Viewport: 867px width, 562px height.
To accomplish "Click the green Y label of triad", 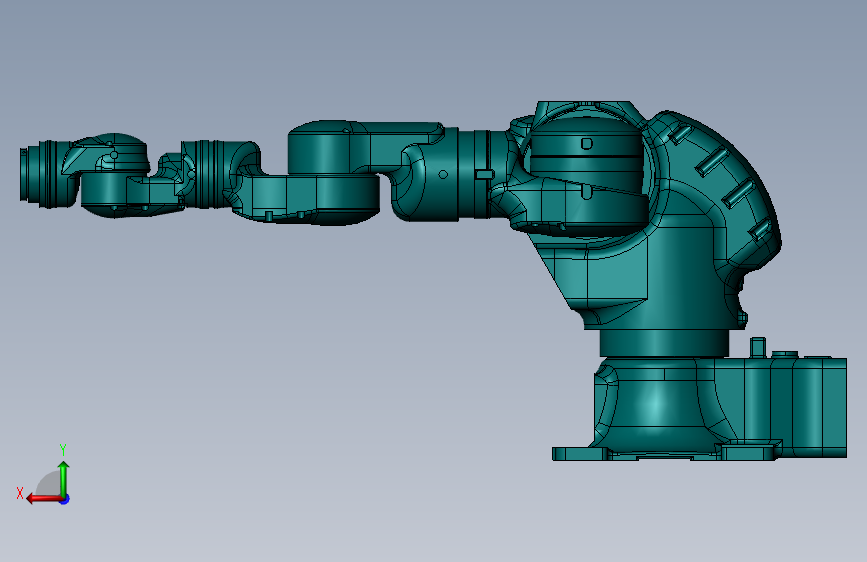I will click(x=63, y=449).
